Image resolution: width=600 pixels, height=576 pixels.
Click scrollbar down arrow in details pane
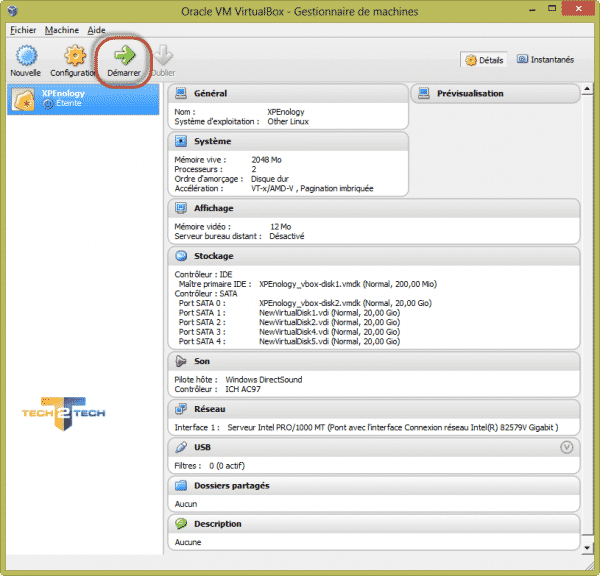coord(587,548)
